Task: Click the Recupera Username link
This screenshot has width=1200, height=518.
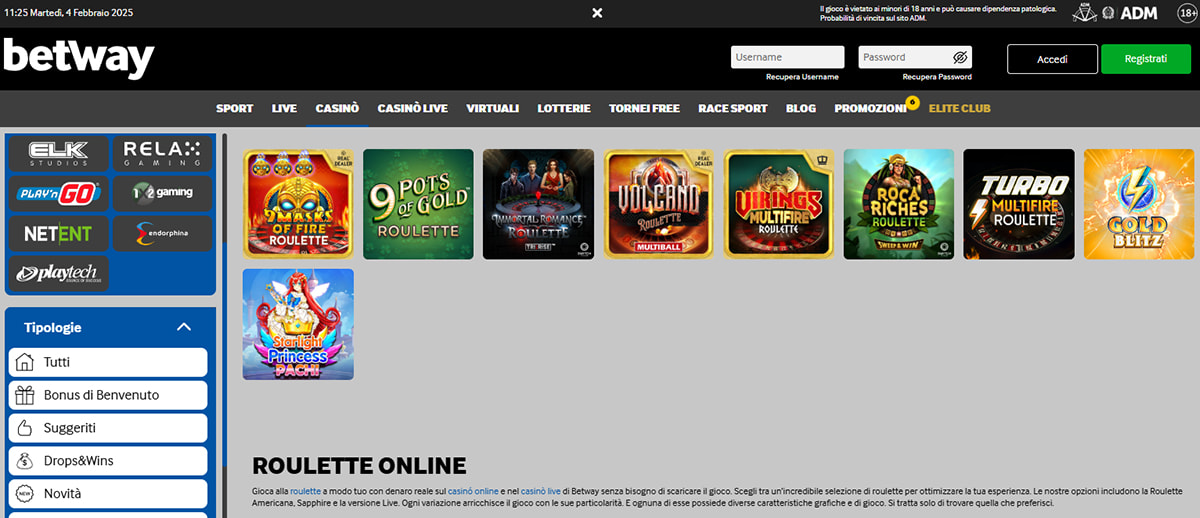Action: click(x=802, y=77)
